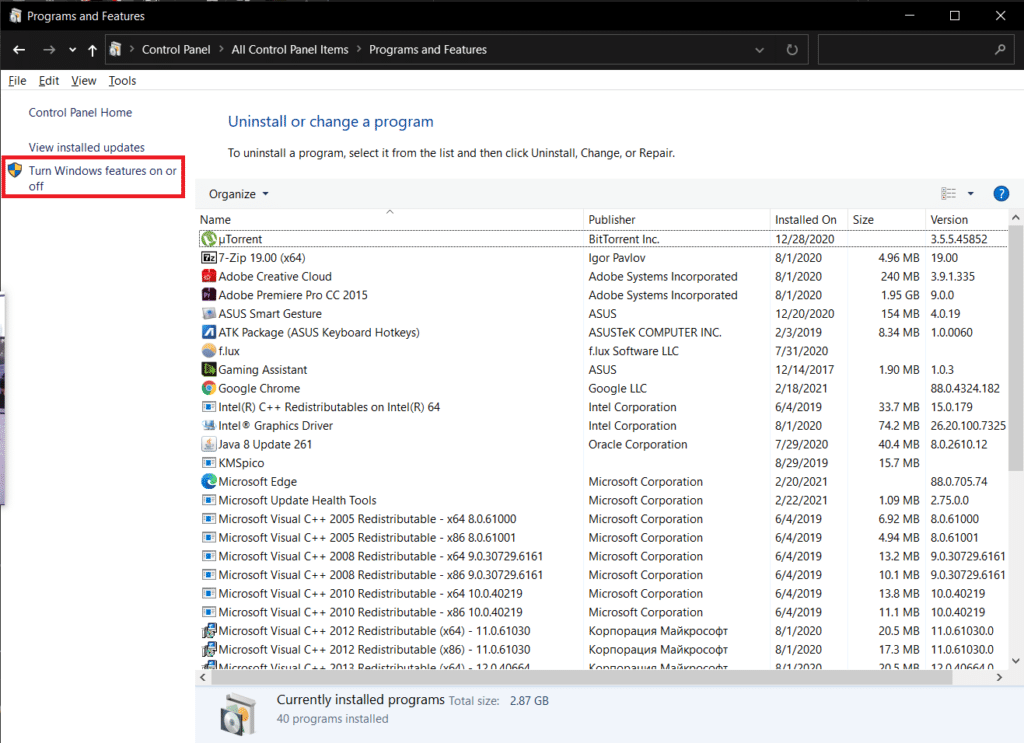Sort by Size column header

[886, 219]
